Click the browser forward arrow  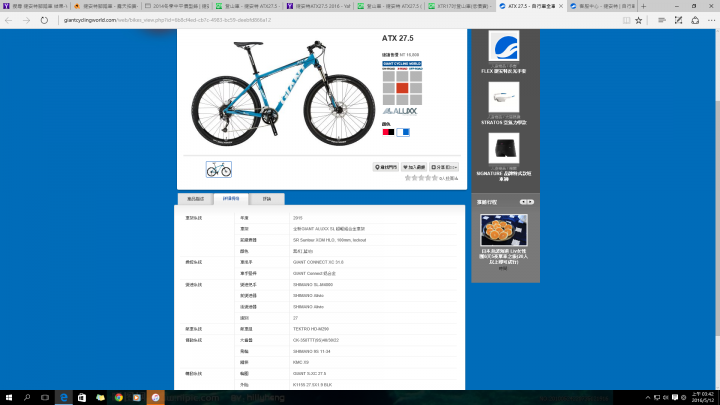[x=26, y=20]
